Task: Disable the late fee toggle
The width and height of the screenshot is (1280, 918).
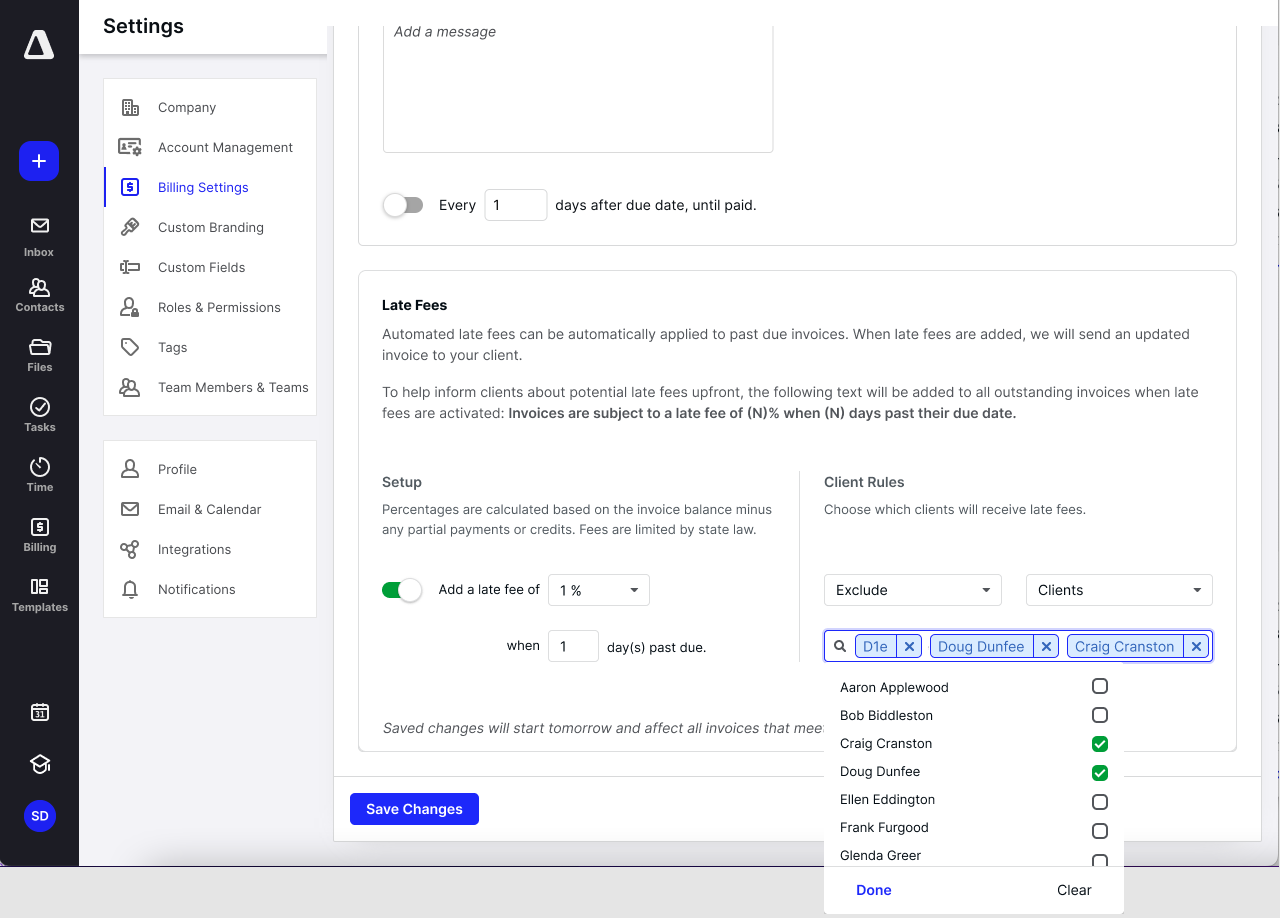Action: pos(401,590)
